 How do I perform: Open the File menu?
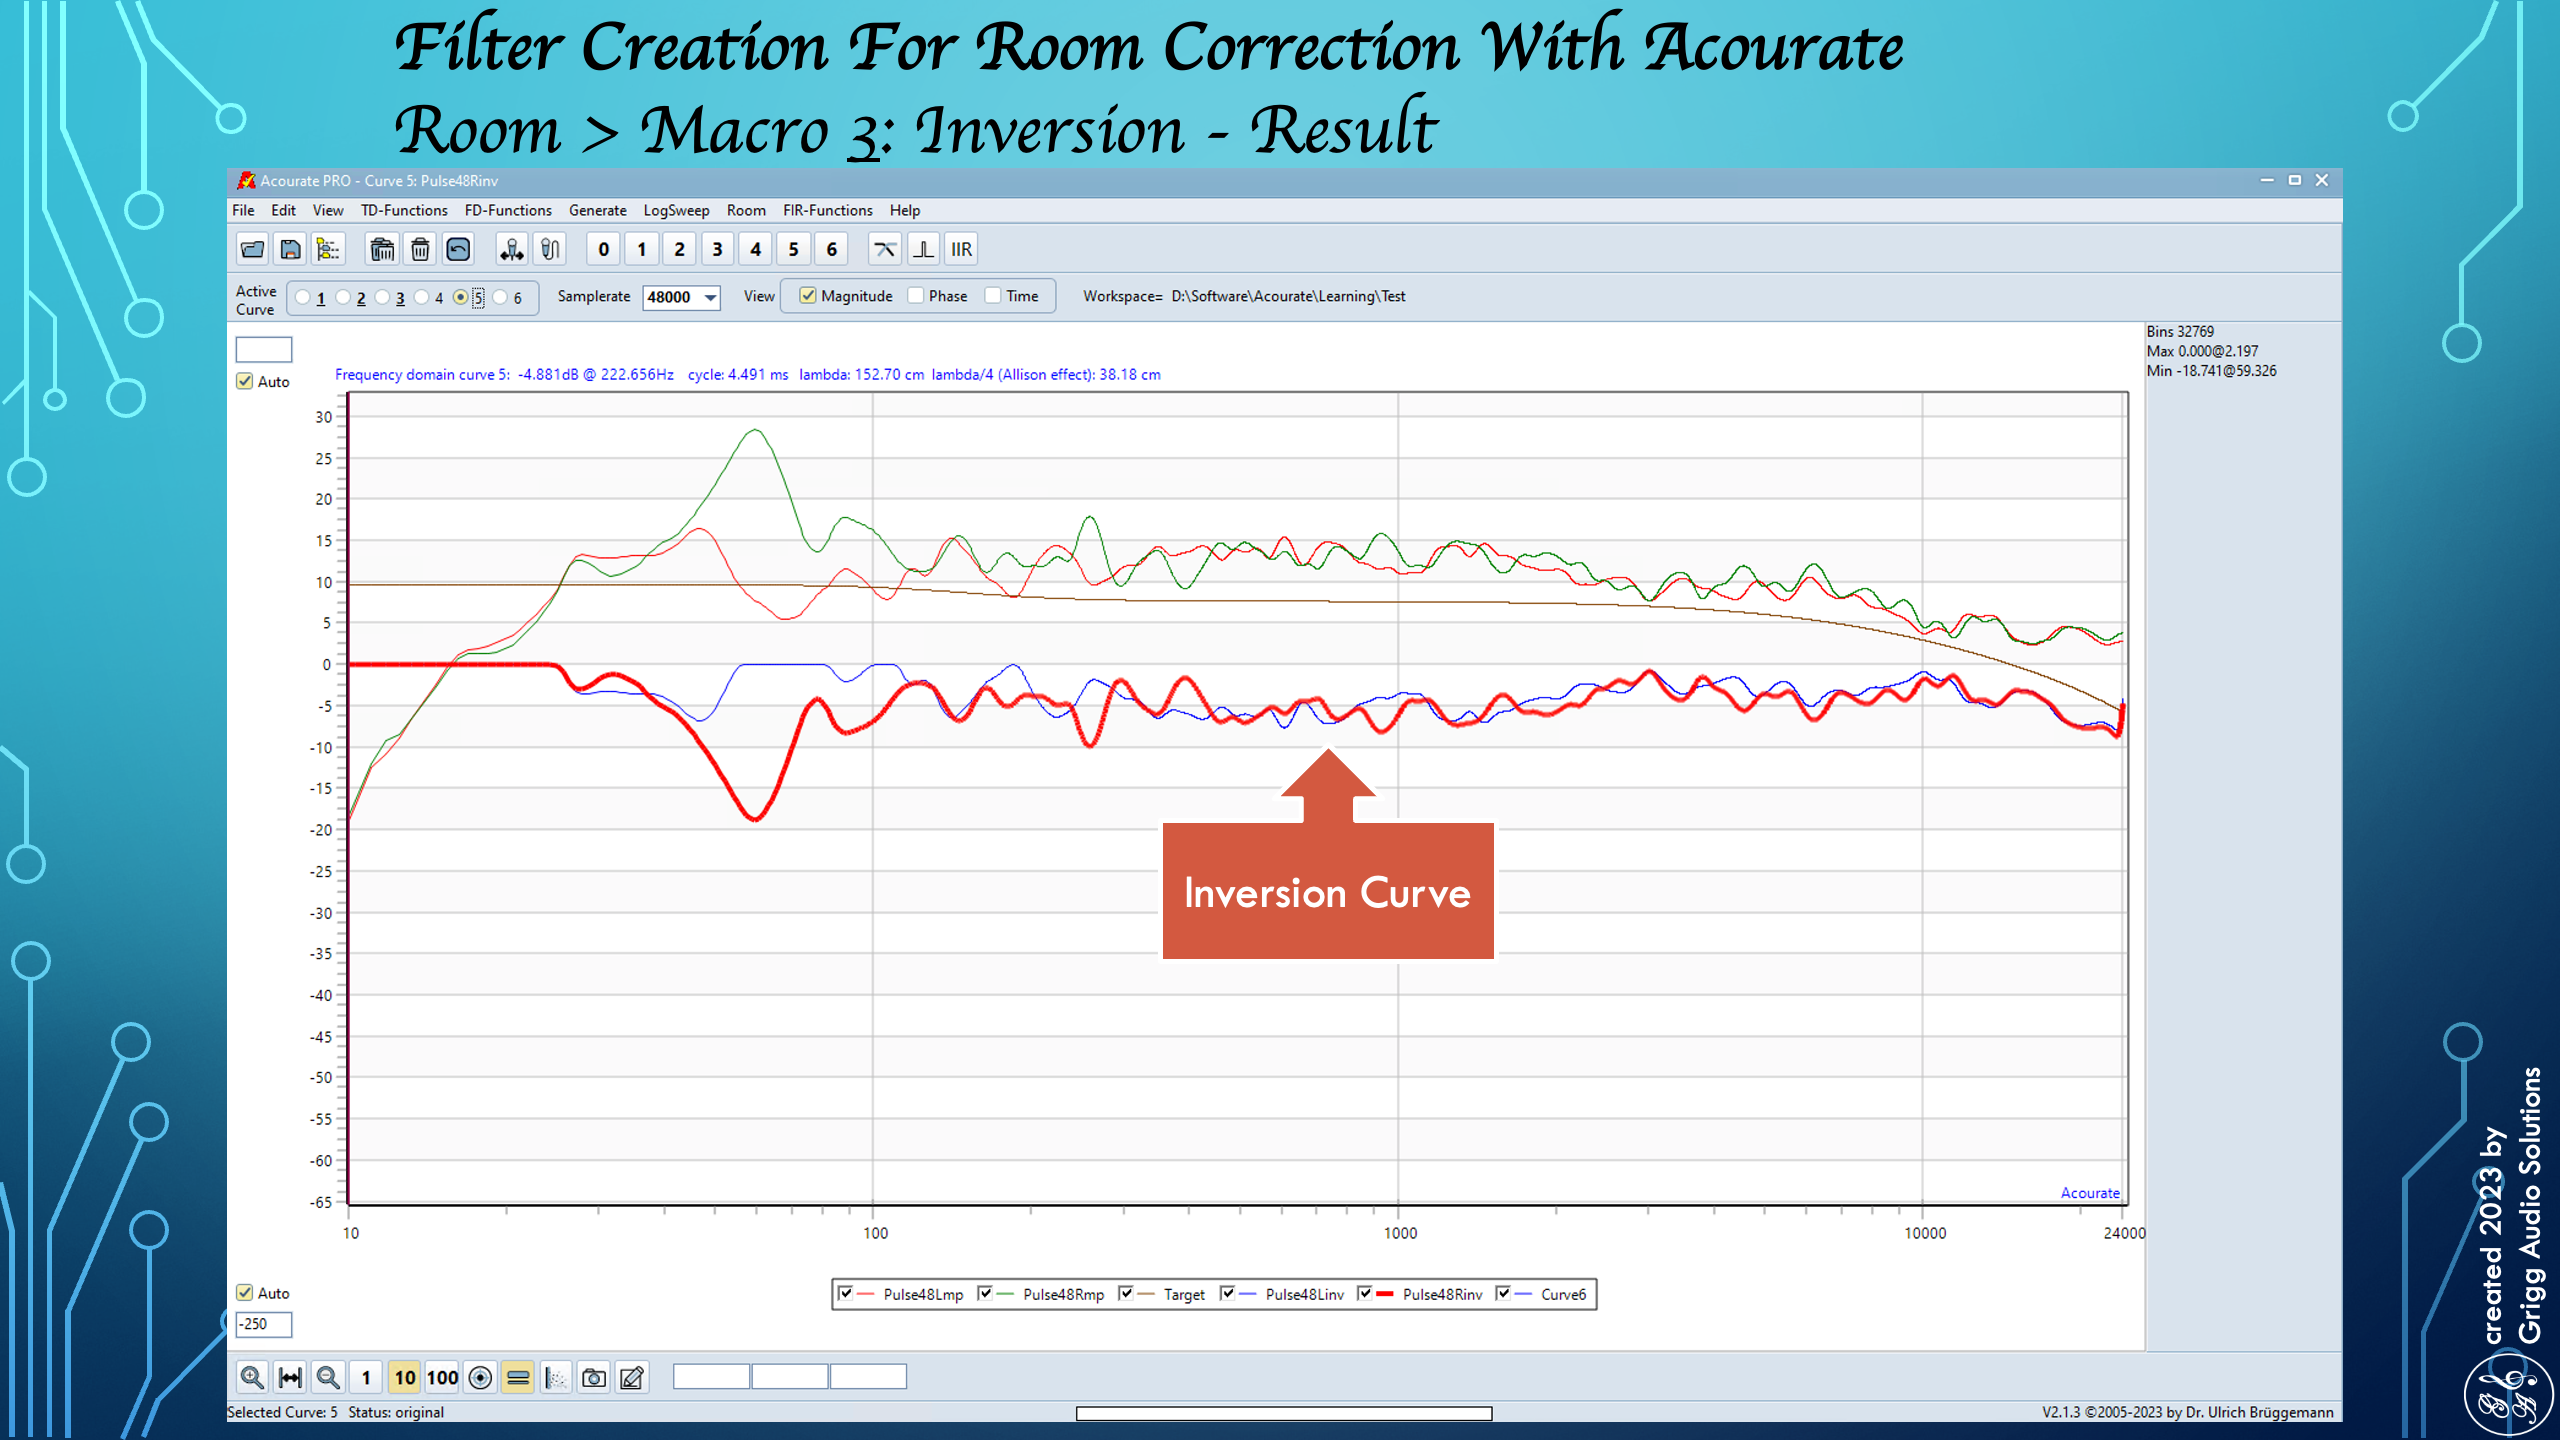coord(243,210)
